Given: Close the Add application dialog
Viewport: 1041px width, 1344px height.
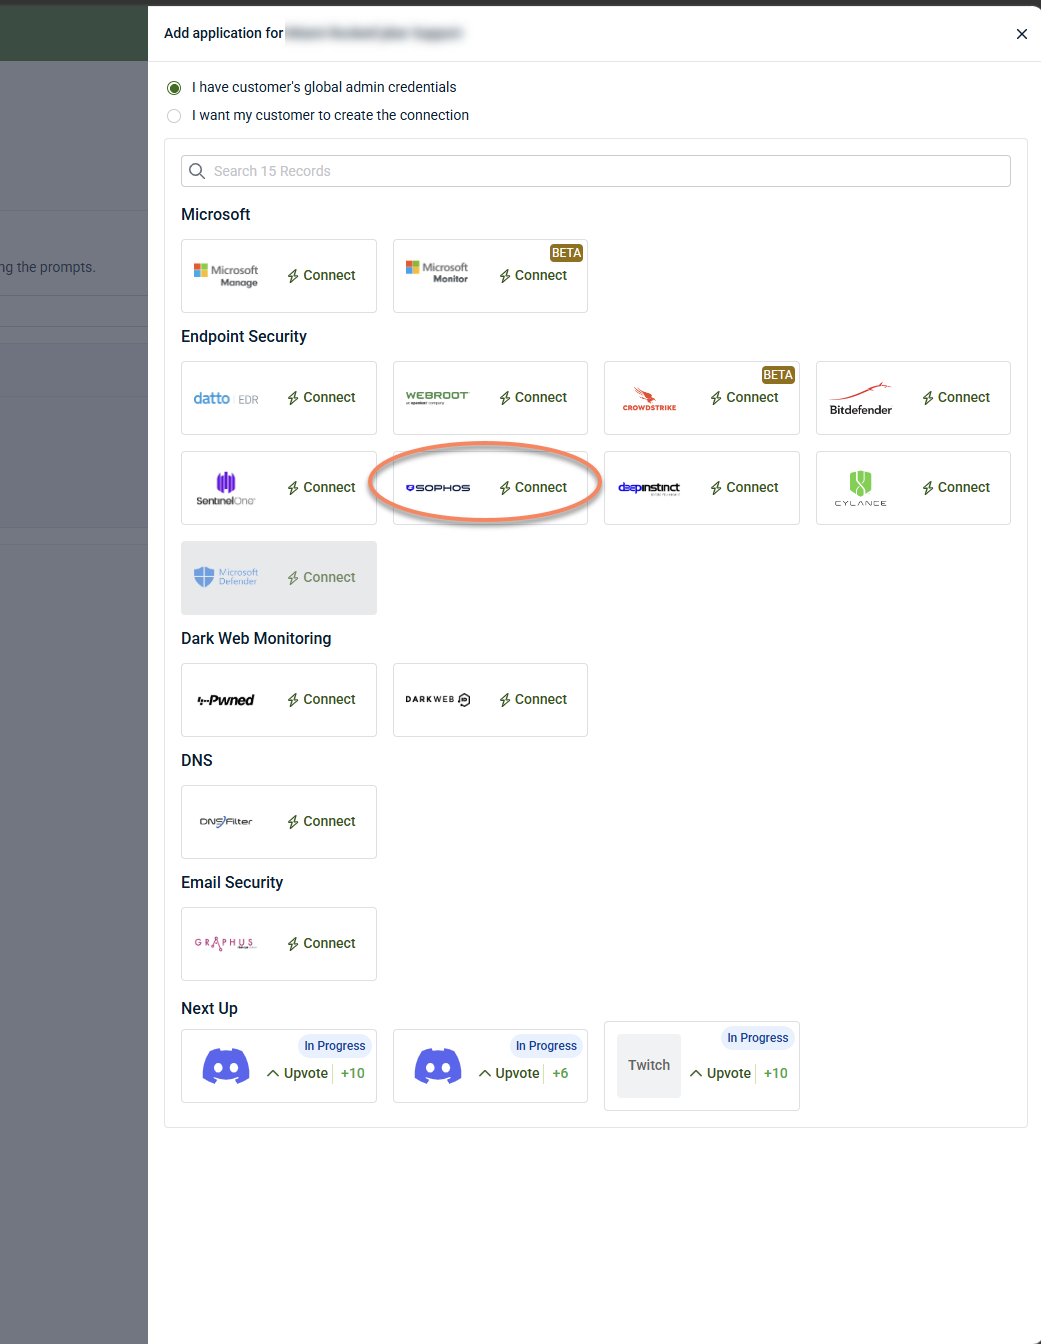Looking at the screenshot, I should 1022,34.
